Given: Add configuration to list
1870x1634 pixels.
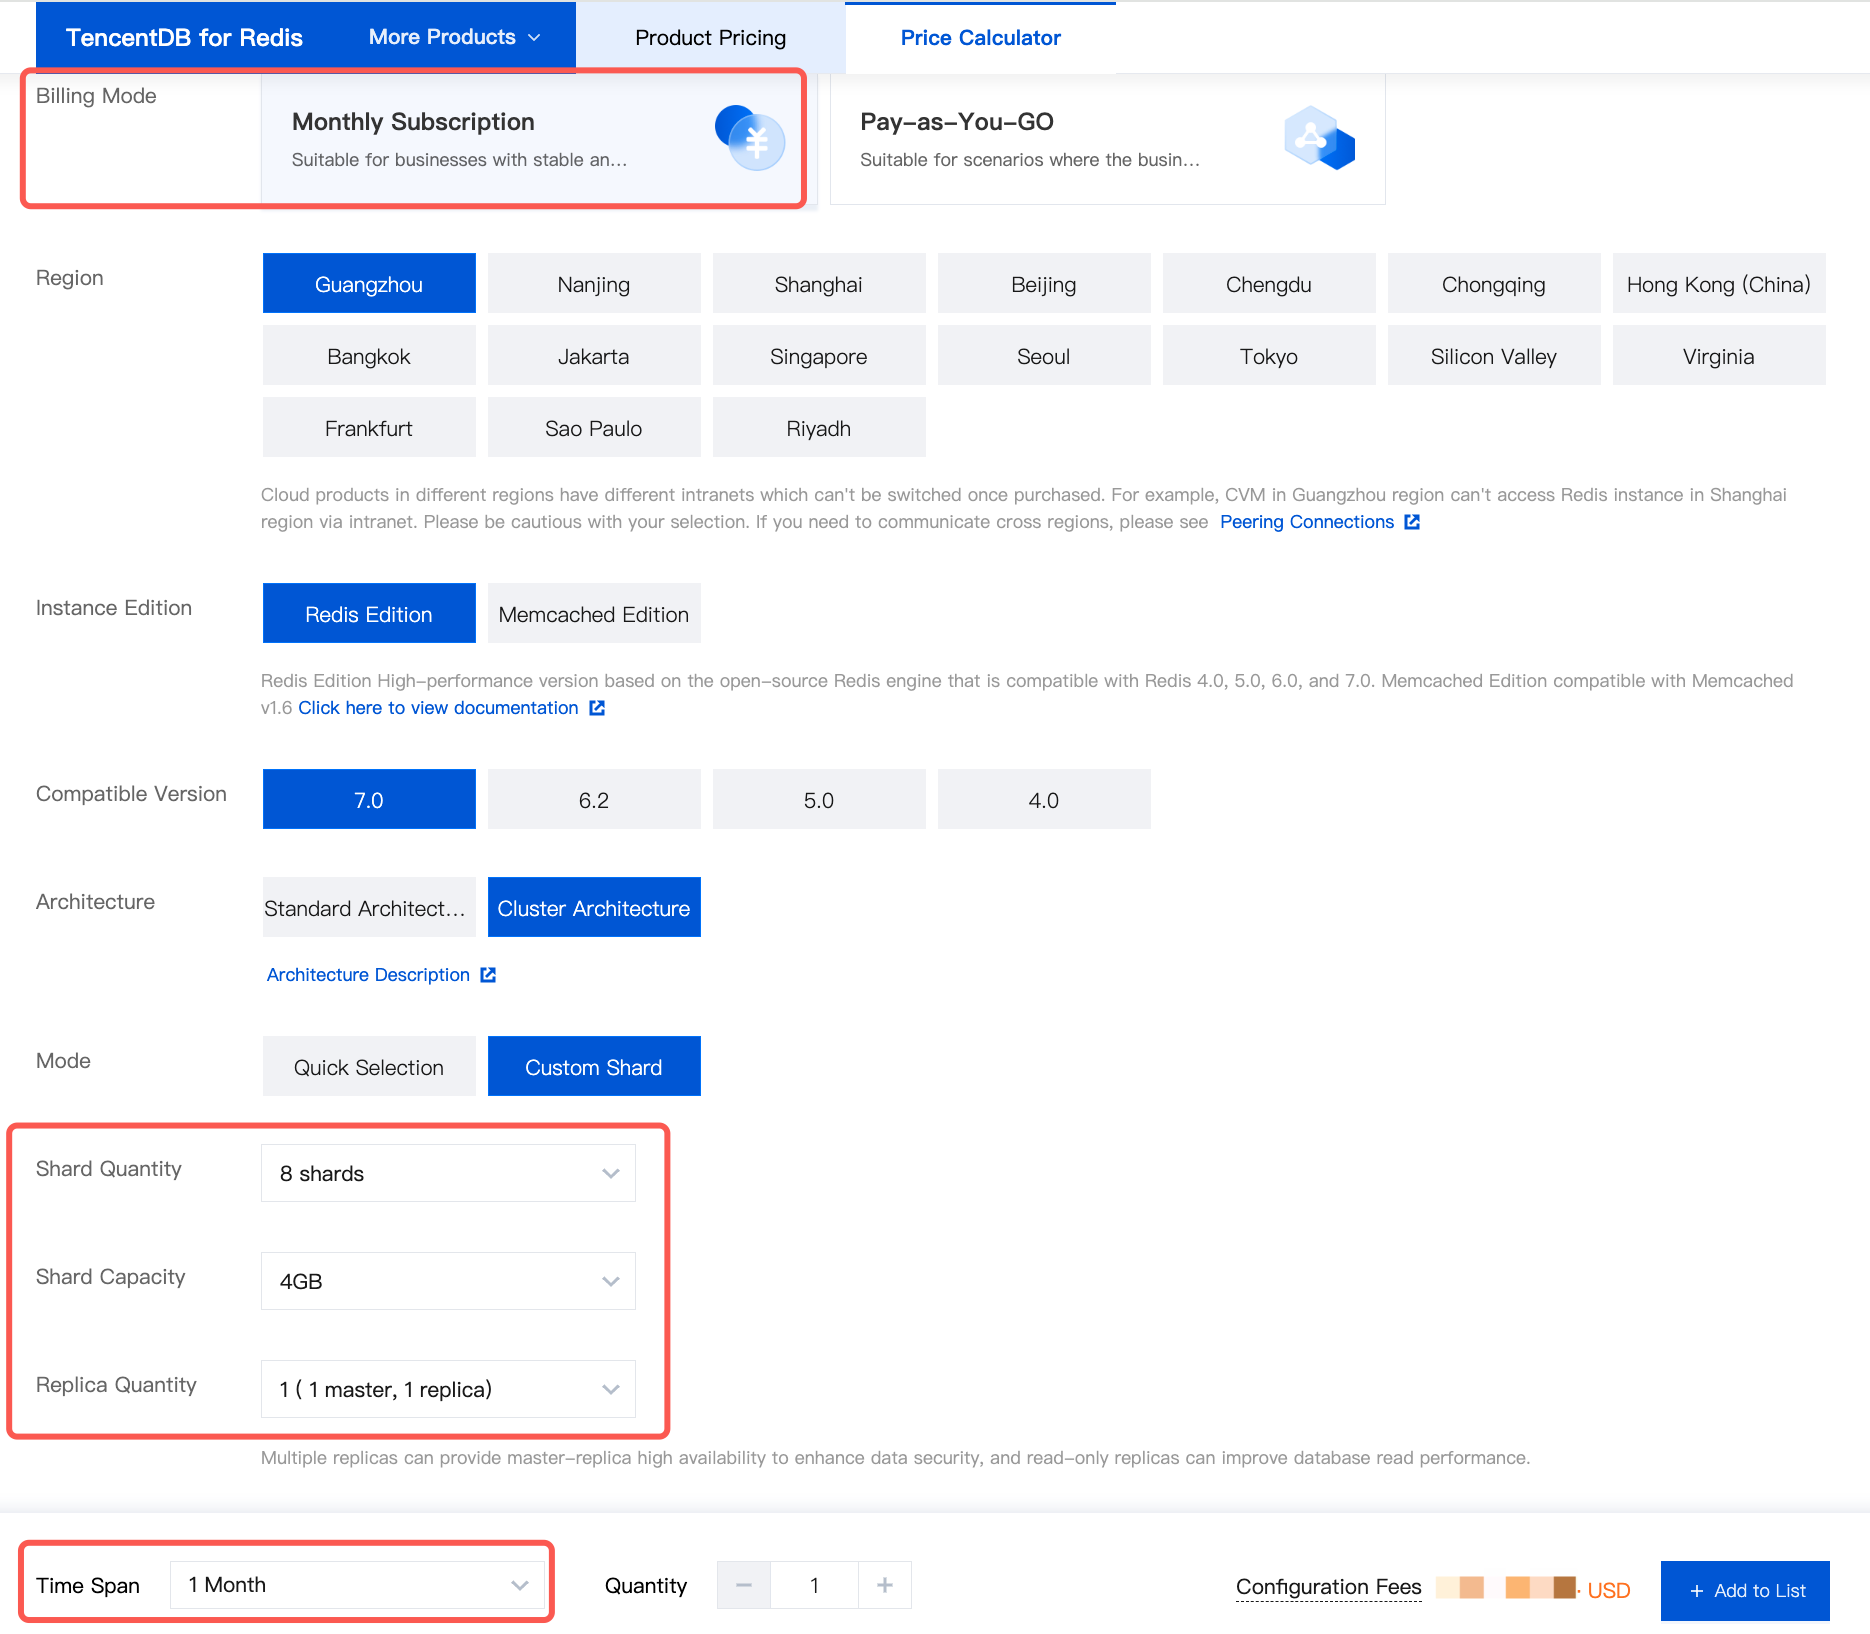Looking at the screenshot, I should (1745, 1590).
